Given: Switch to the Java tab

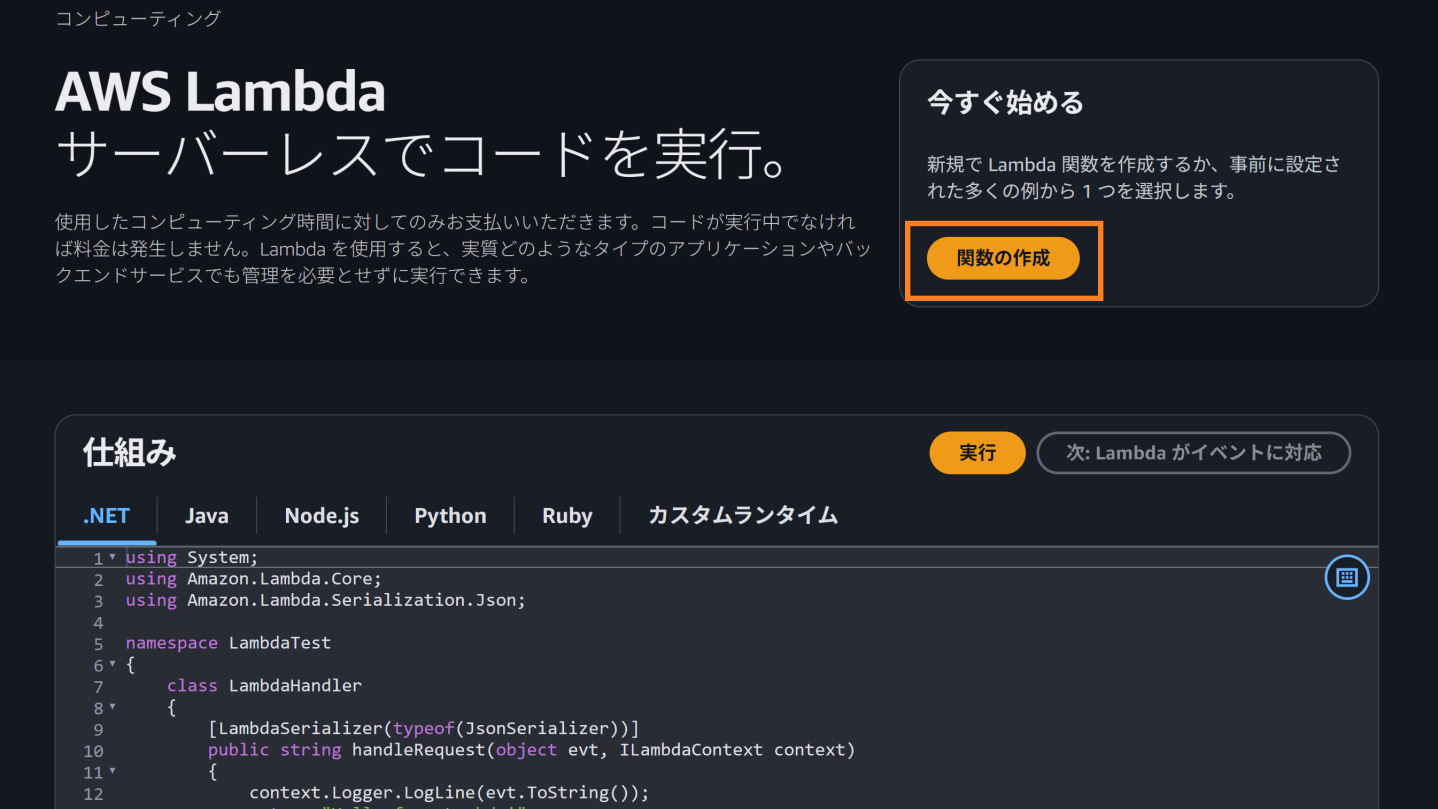Looking at the screenshot, I should pyautogui.click(x=207, y=516).
